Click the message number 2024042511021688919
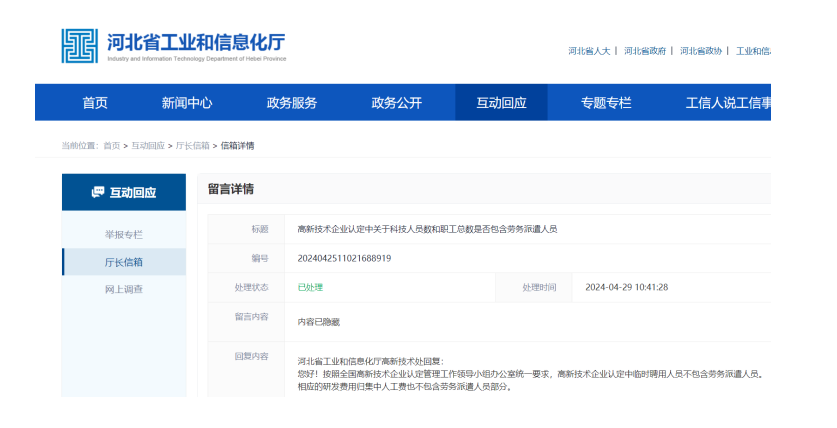Viewport: 837px width, 428px height. (344, 258)
